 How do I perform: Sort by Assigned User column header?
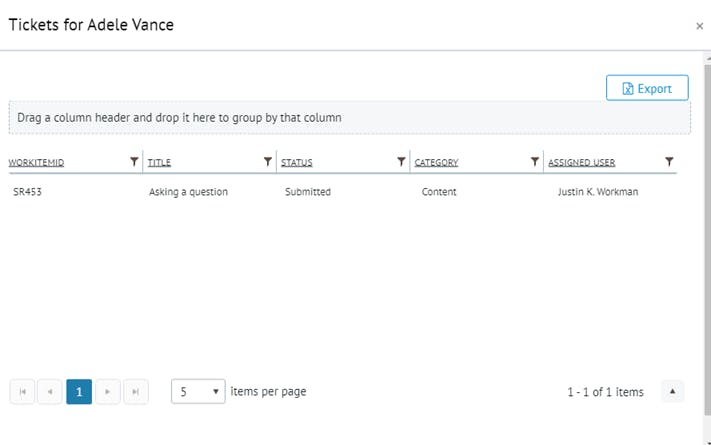(x=582, y=162)
